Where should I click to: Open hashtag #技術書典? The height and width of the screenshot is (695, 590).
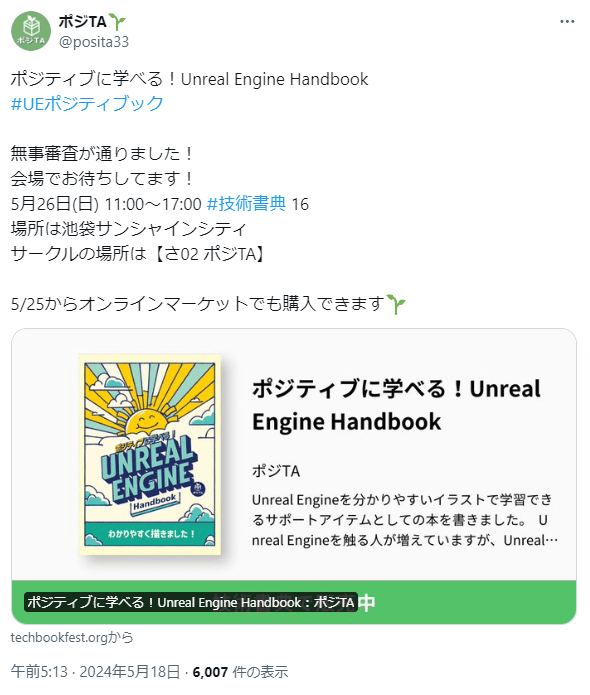[246, 204]
